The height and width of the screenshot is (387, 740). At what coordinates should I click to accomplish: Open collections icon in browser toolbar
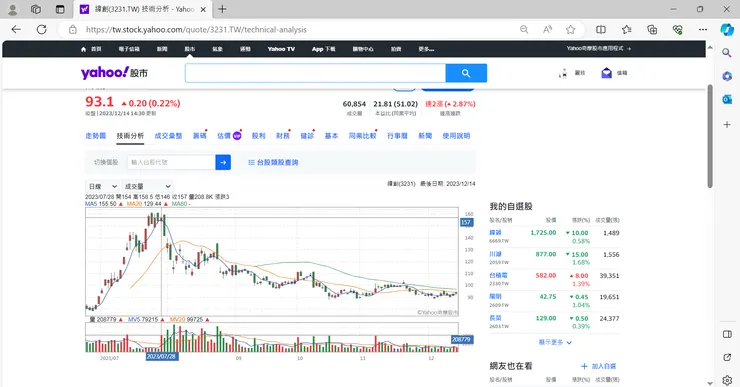[652, 29]
